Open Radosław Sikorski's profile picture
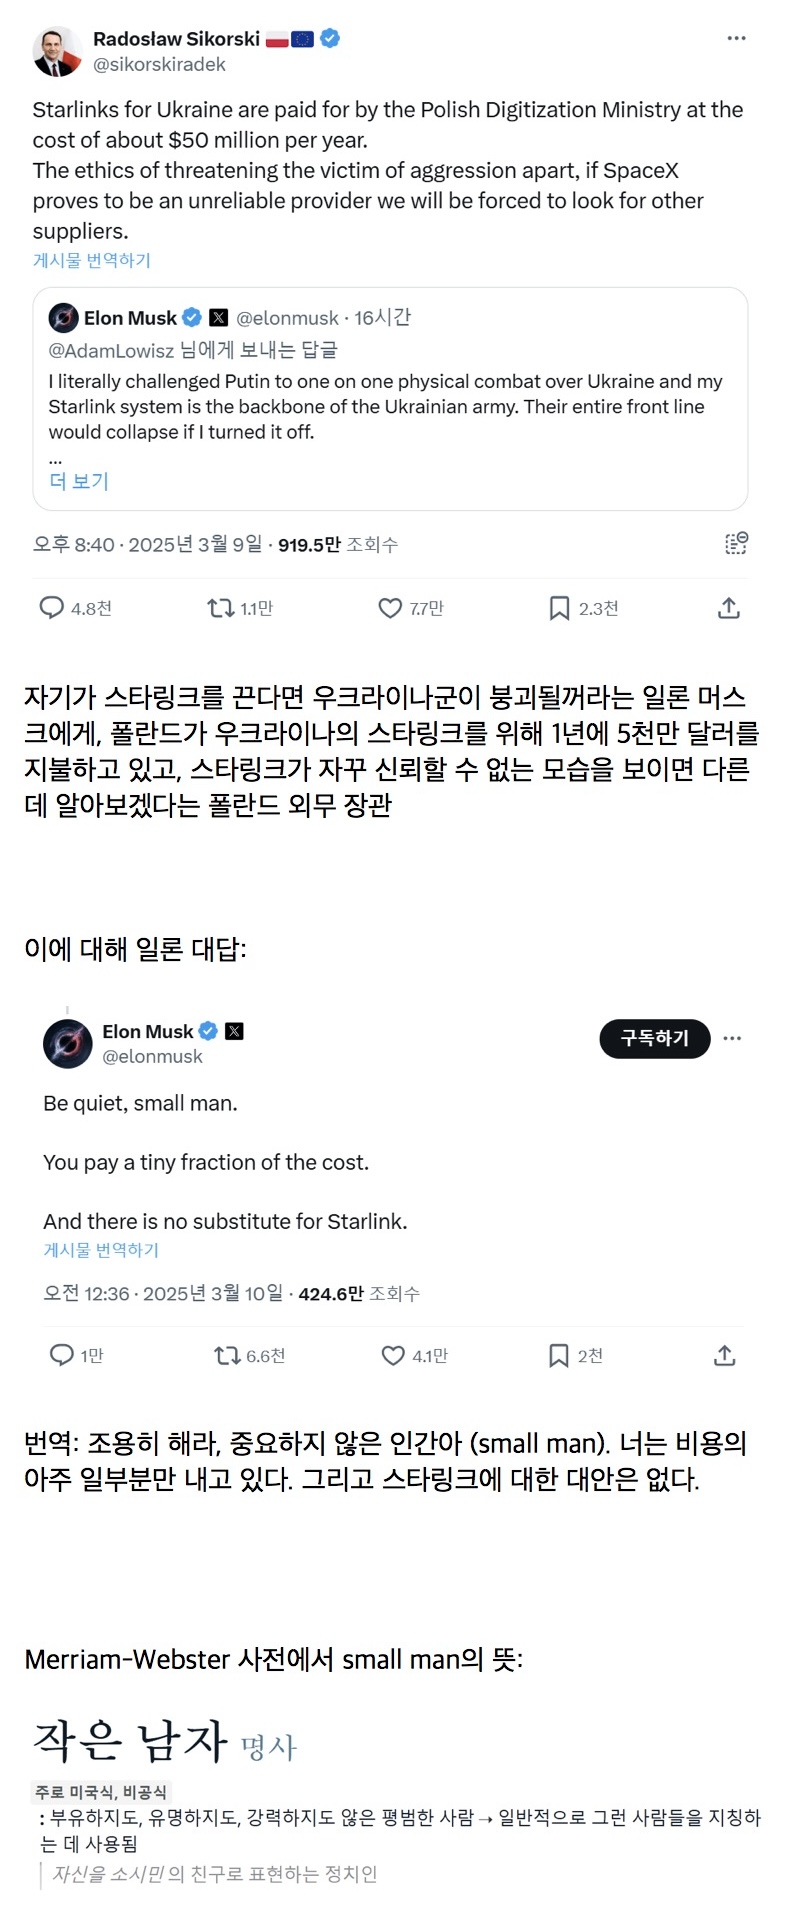786x1923 pixels. click(x=57, y=51)
